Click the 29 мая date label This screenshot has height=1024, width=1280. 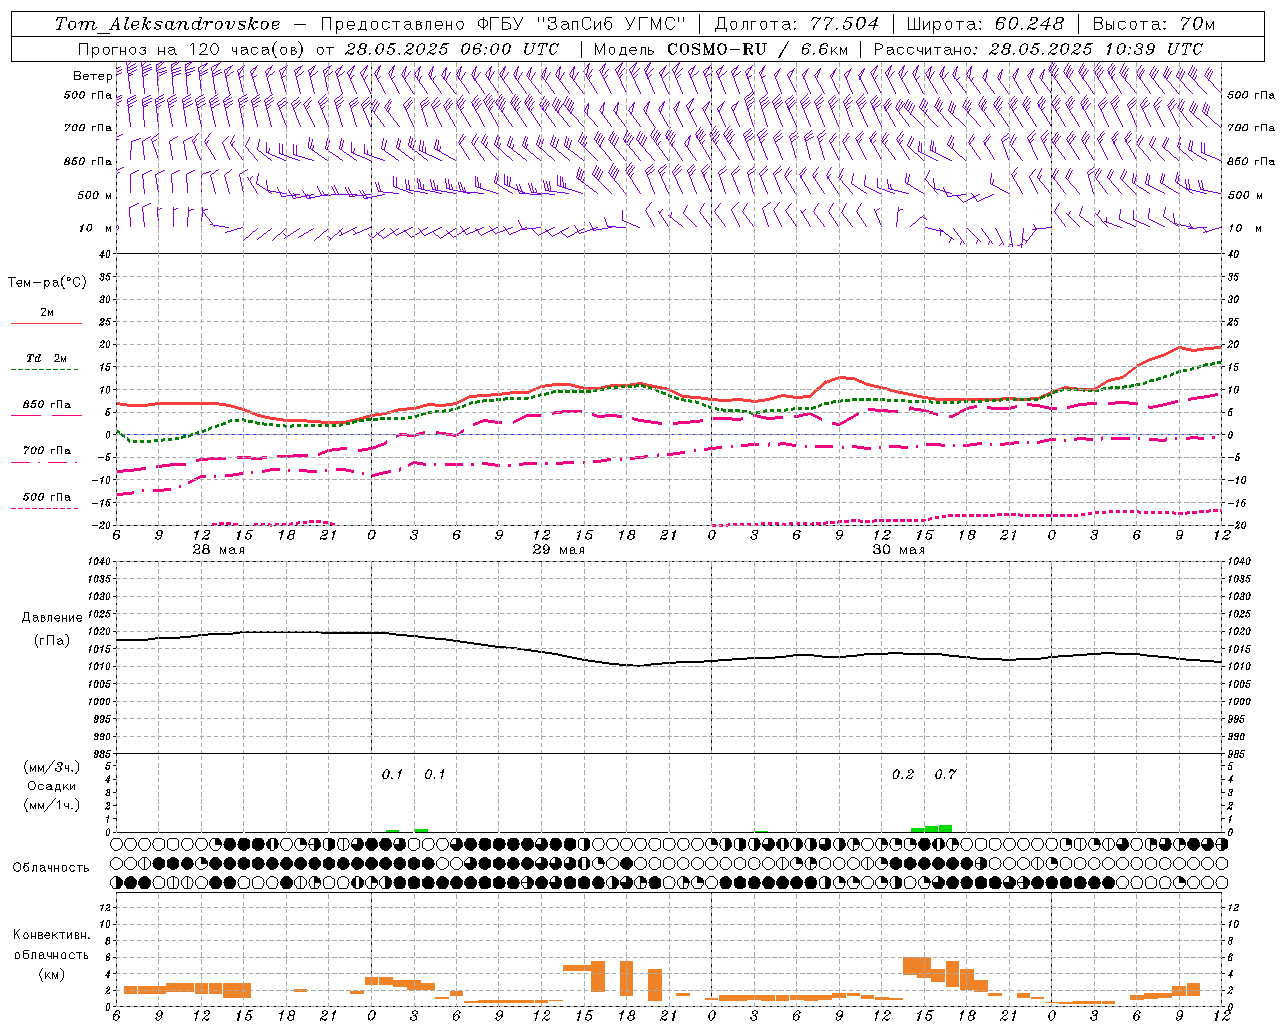tap(559, 550)
